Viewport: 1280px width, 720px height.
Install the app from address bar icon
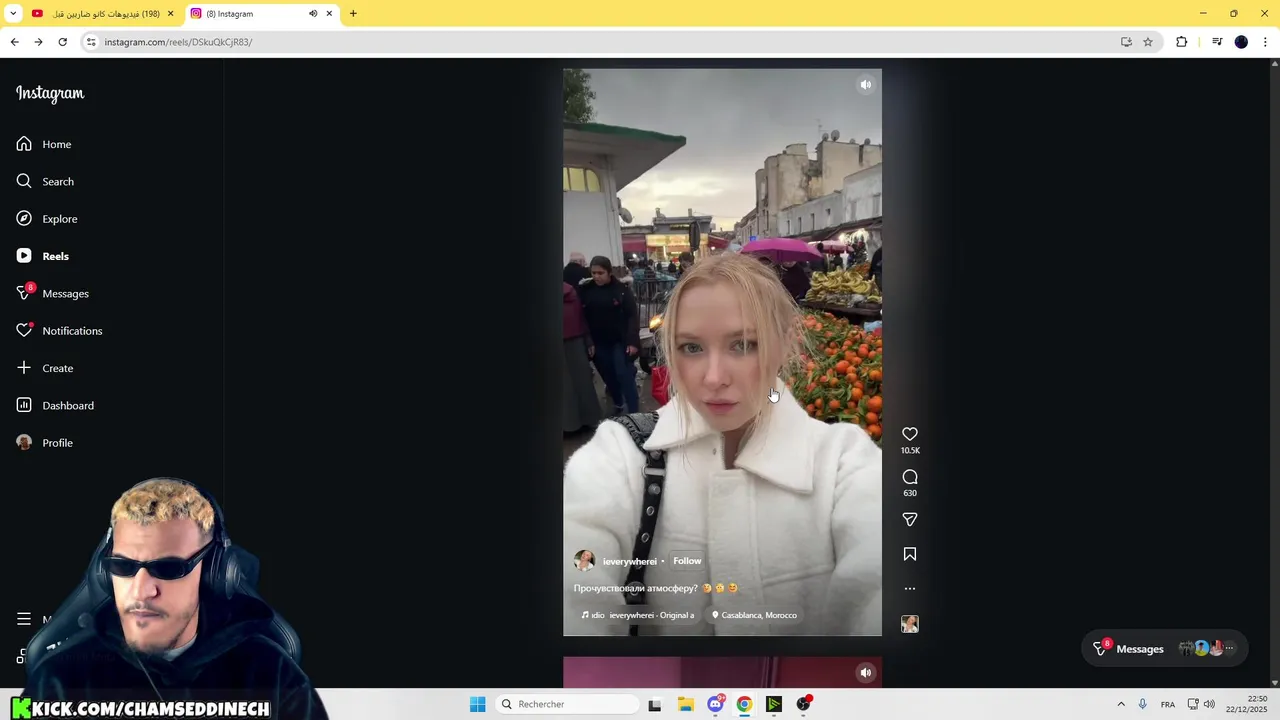click(x=1126, y=42)
